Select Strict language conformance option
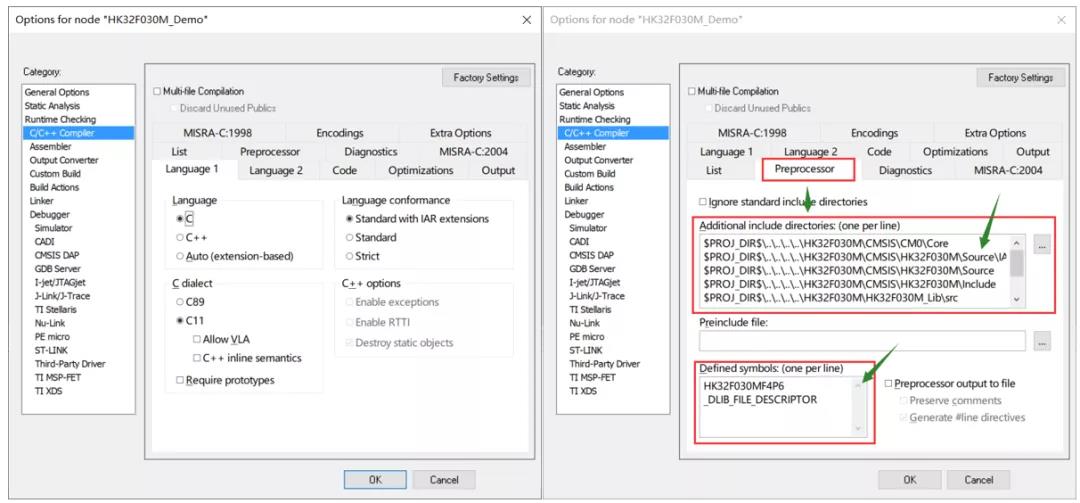 point(349,256)
